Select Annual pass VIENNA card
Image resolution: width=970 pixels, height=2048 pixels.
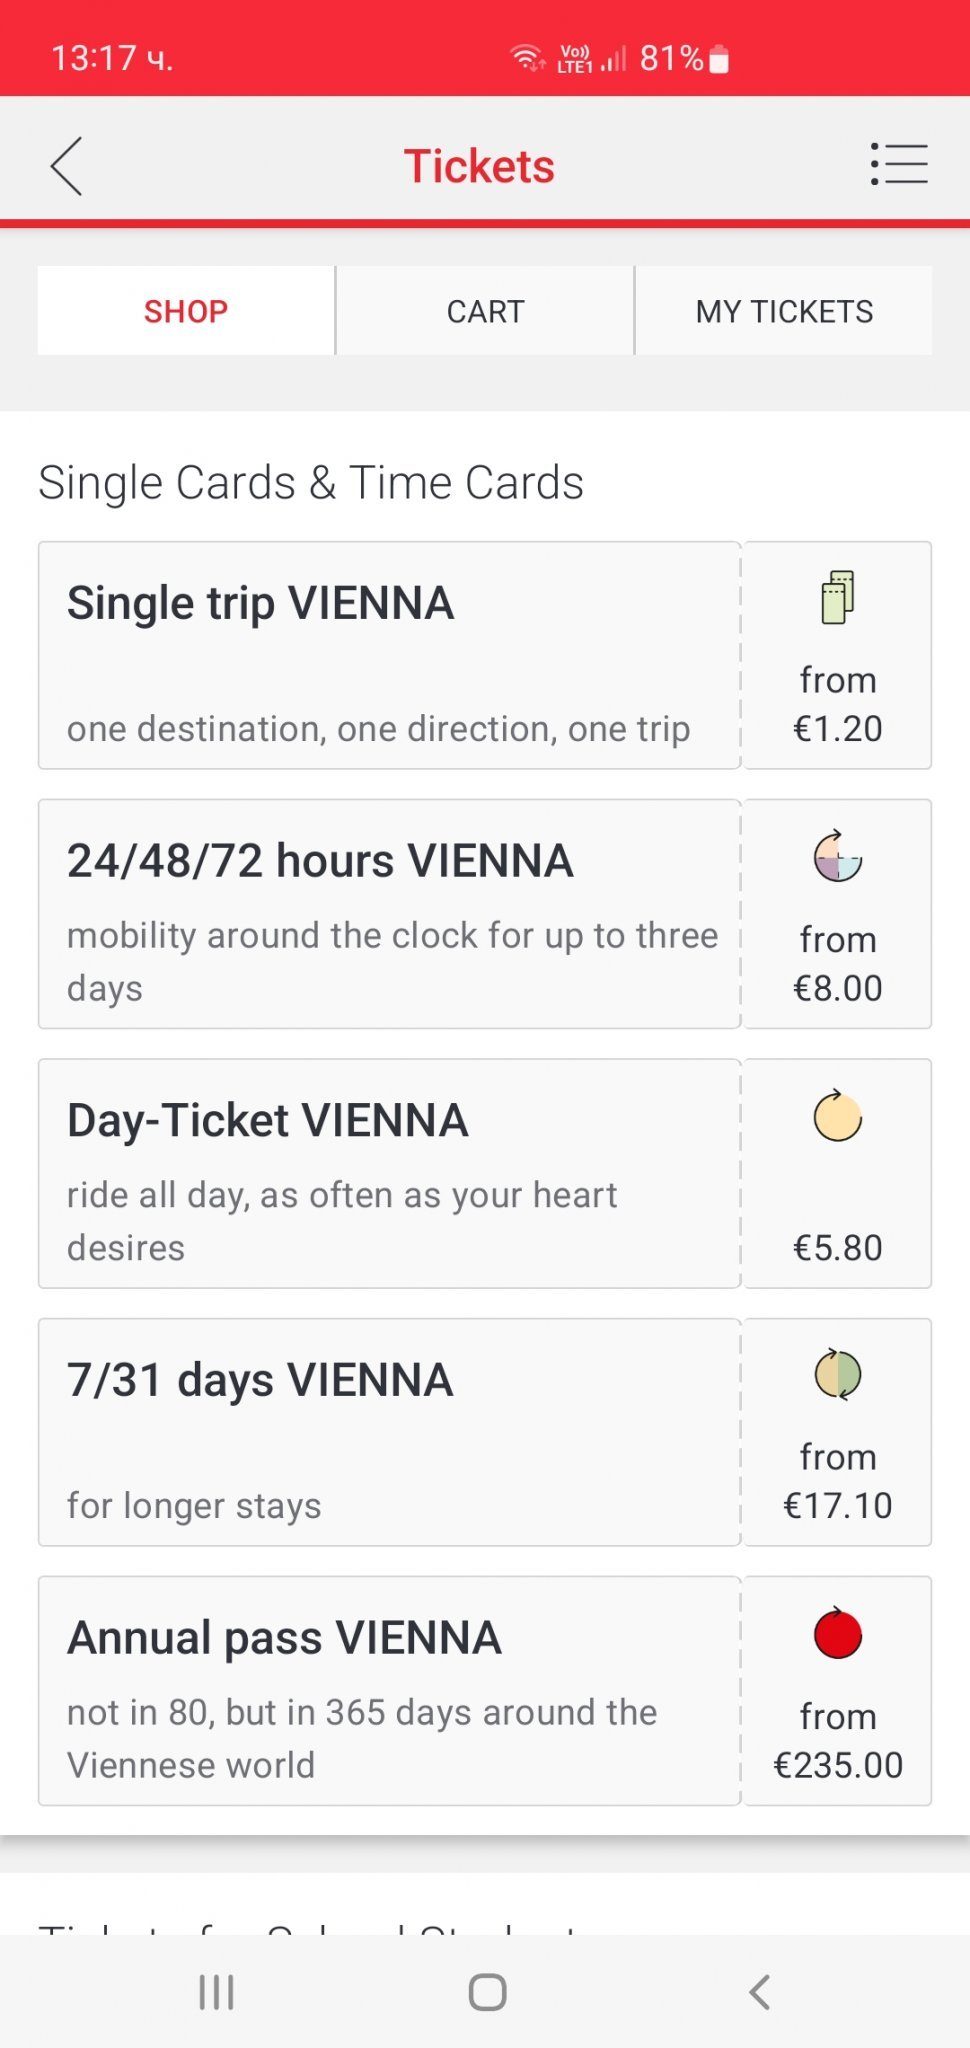[x=389, y=1691]
